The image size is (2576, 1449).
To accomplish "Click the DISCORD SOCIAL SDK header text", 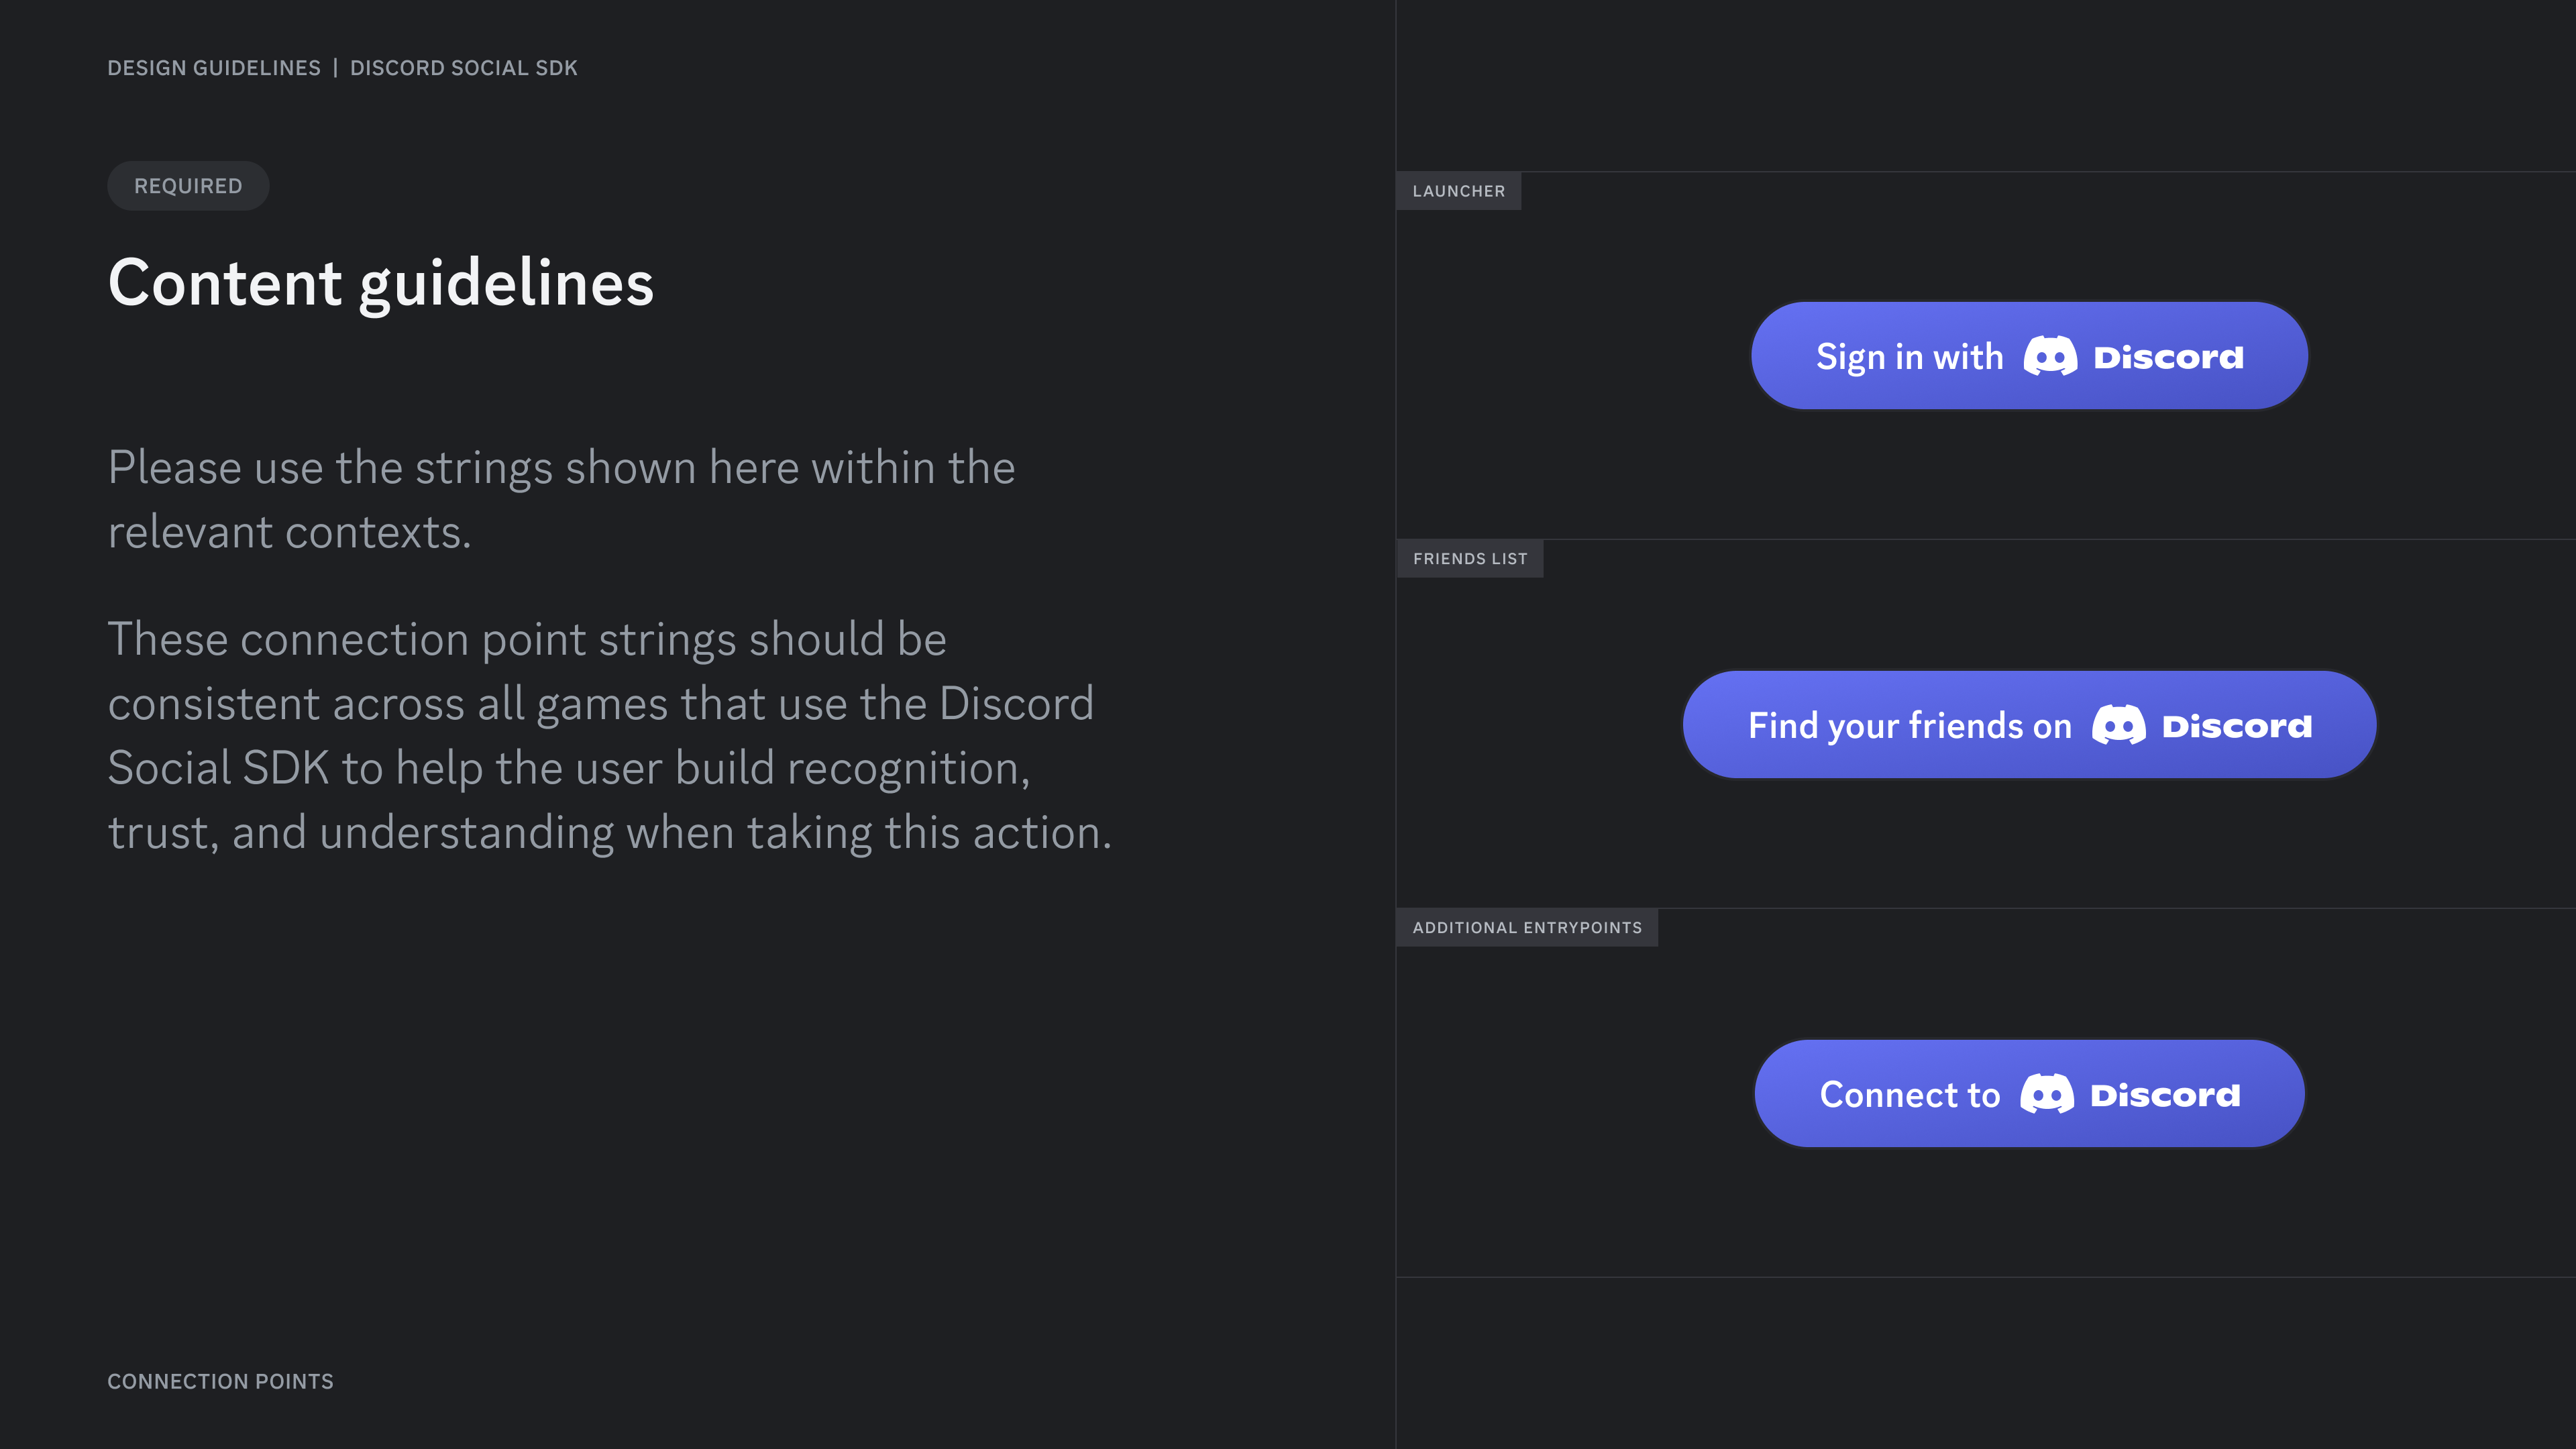I will pos(463,68).
